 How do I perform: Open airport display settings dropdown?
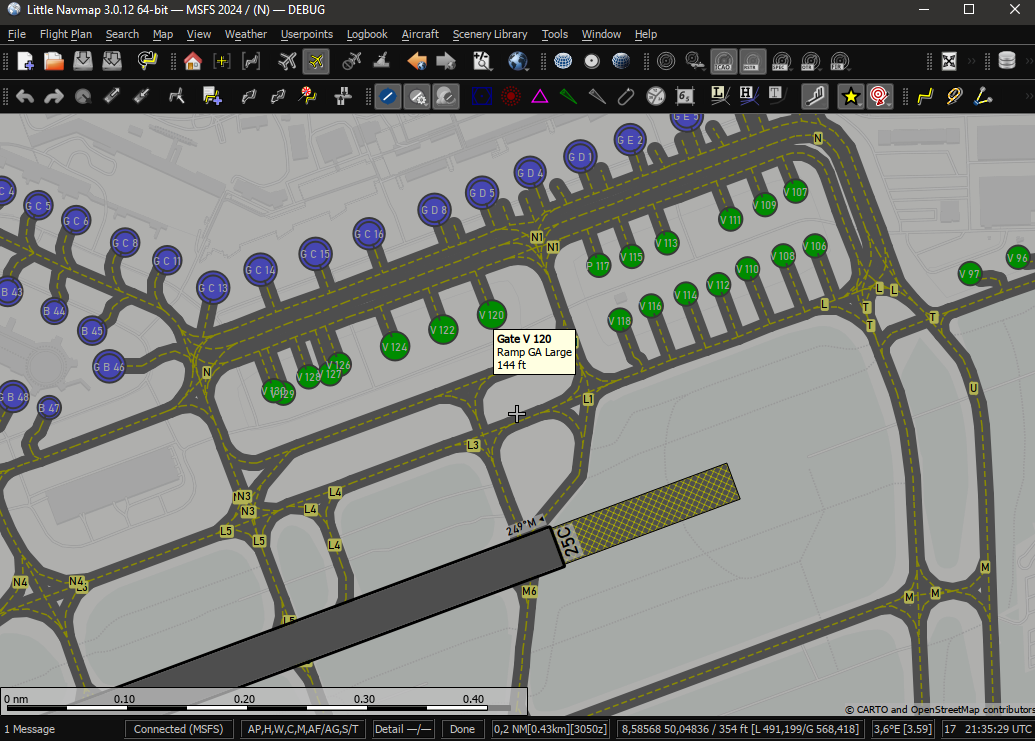coord(417,96)
